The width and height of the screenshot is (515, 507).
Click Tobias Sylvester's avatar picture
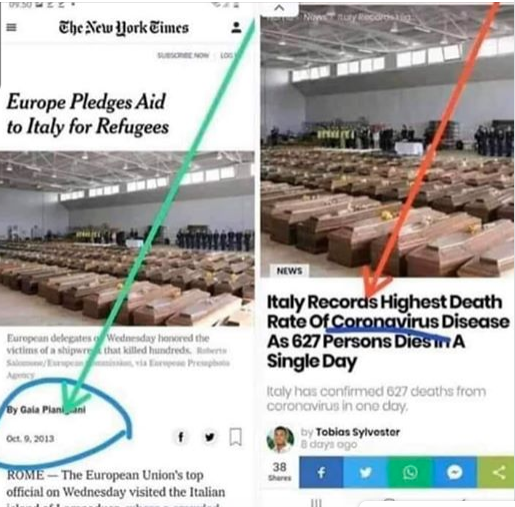280,439
